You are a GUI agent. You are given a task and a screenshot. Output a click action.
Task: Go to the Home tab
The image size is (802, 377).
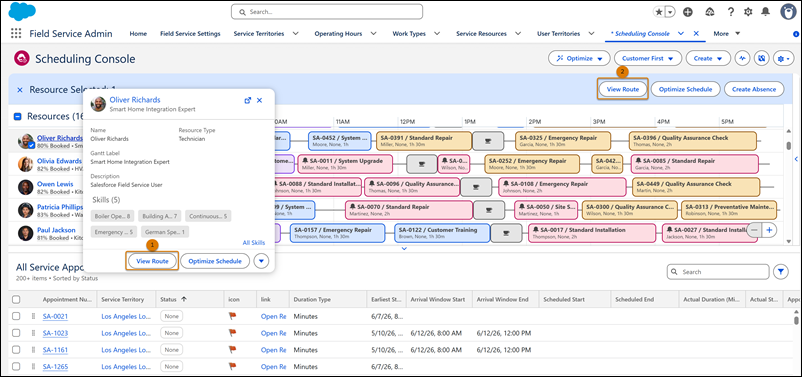[x=138, y=34]
